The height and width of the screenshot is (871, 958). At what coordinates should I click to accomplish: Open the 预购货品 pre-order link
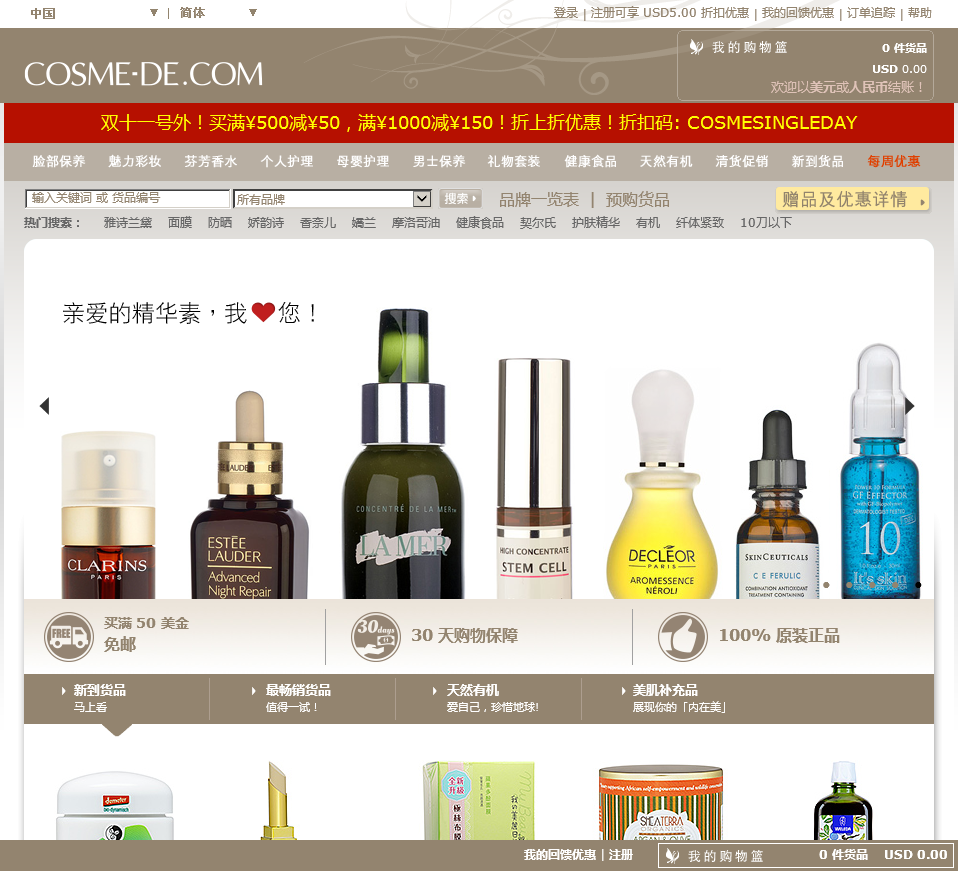point(637,200)
